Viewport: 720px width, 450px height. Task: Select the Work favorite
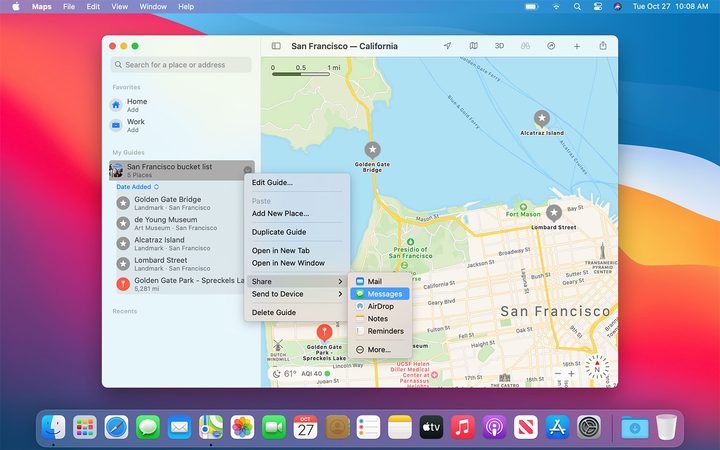click(181, 125)
